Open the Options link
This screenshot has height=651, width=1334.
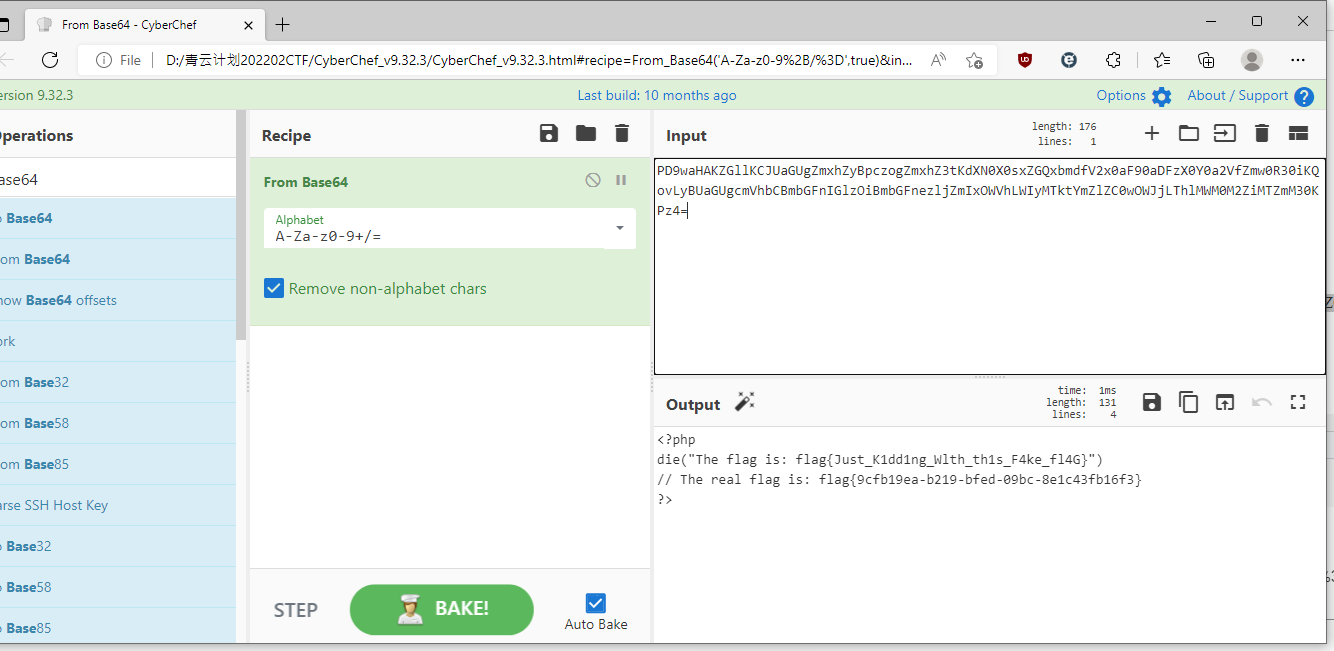click(x=1121, y=95)
